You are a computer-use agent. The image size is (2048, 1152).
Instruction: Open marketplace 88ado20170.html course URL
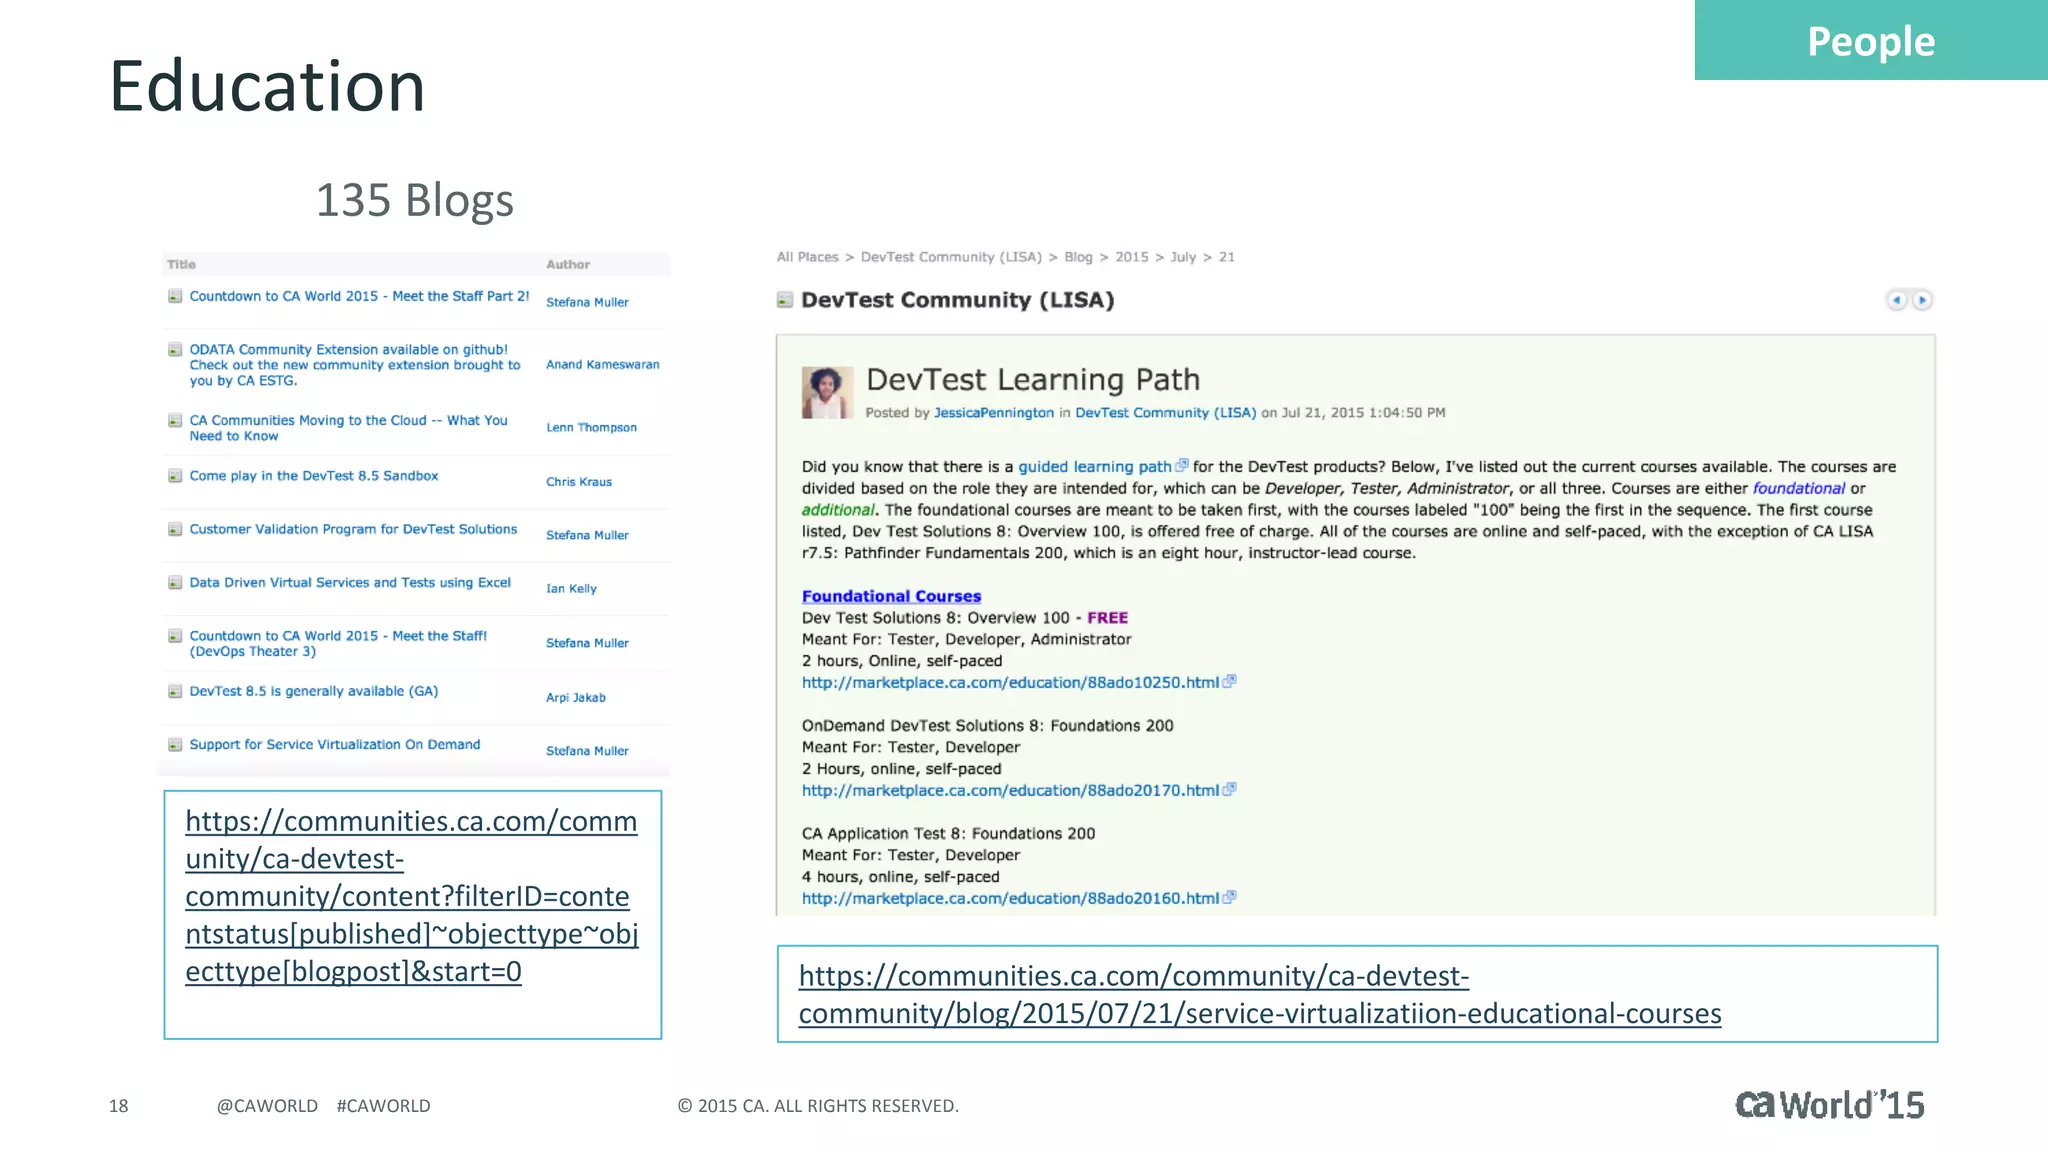click(x=1010, y=790)
